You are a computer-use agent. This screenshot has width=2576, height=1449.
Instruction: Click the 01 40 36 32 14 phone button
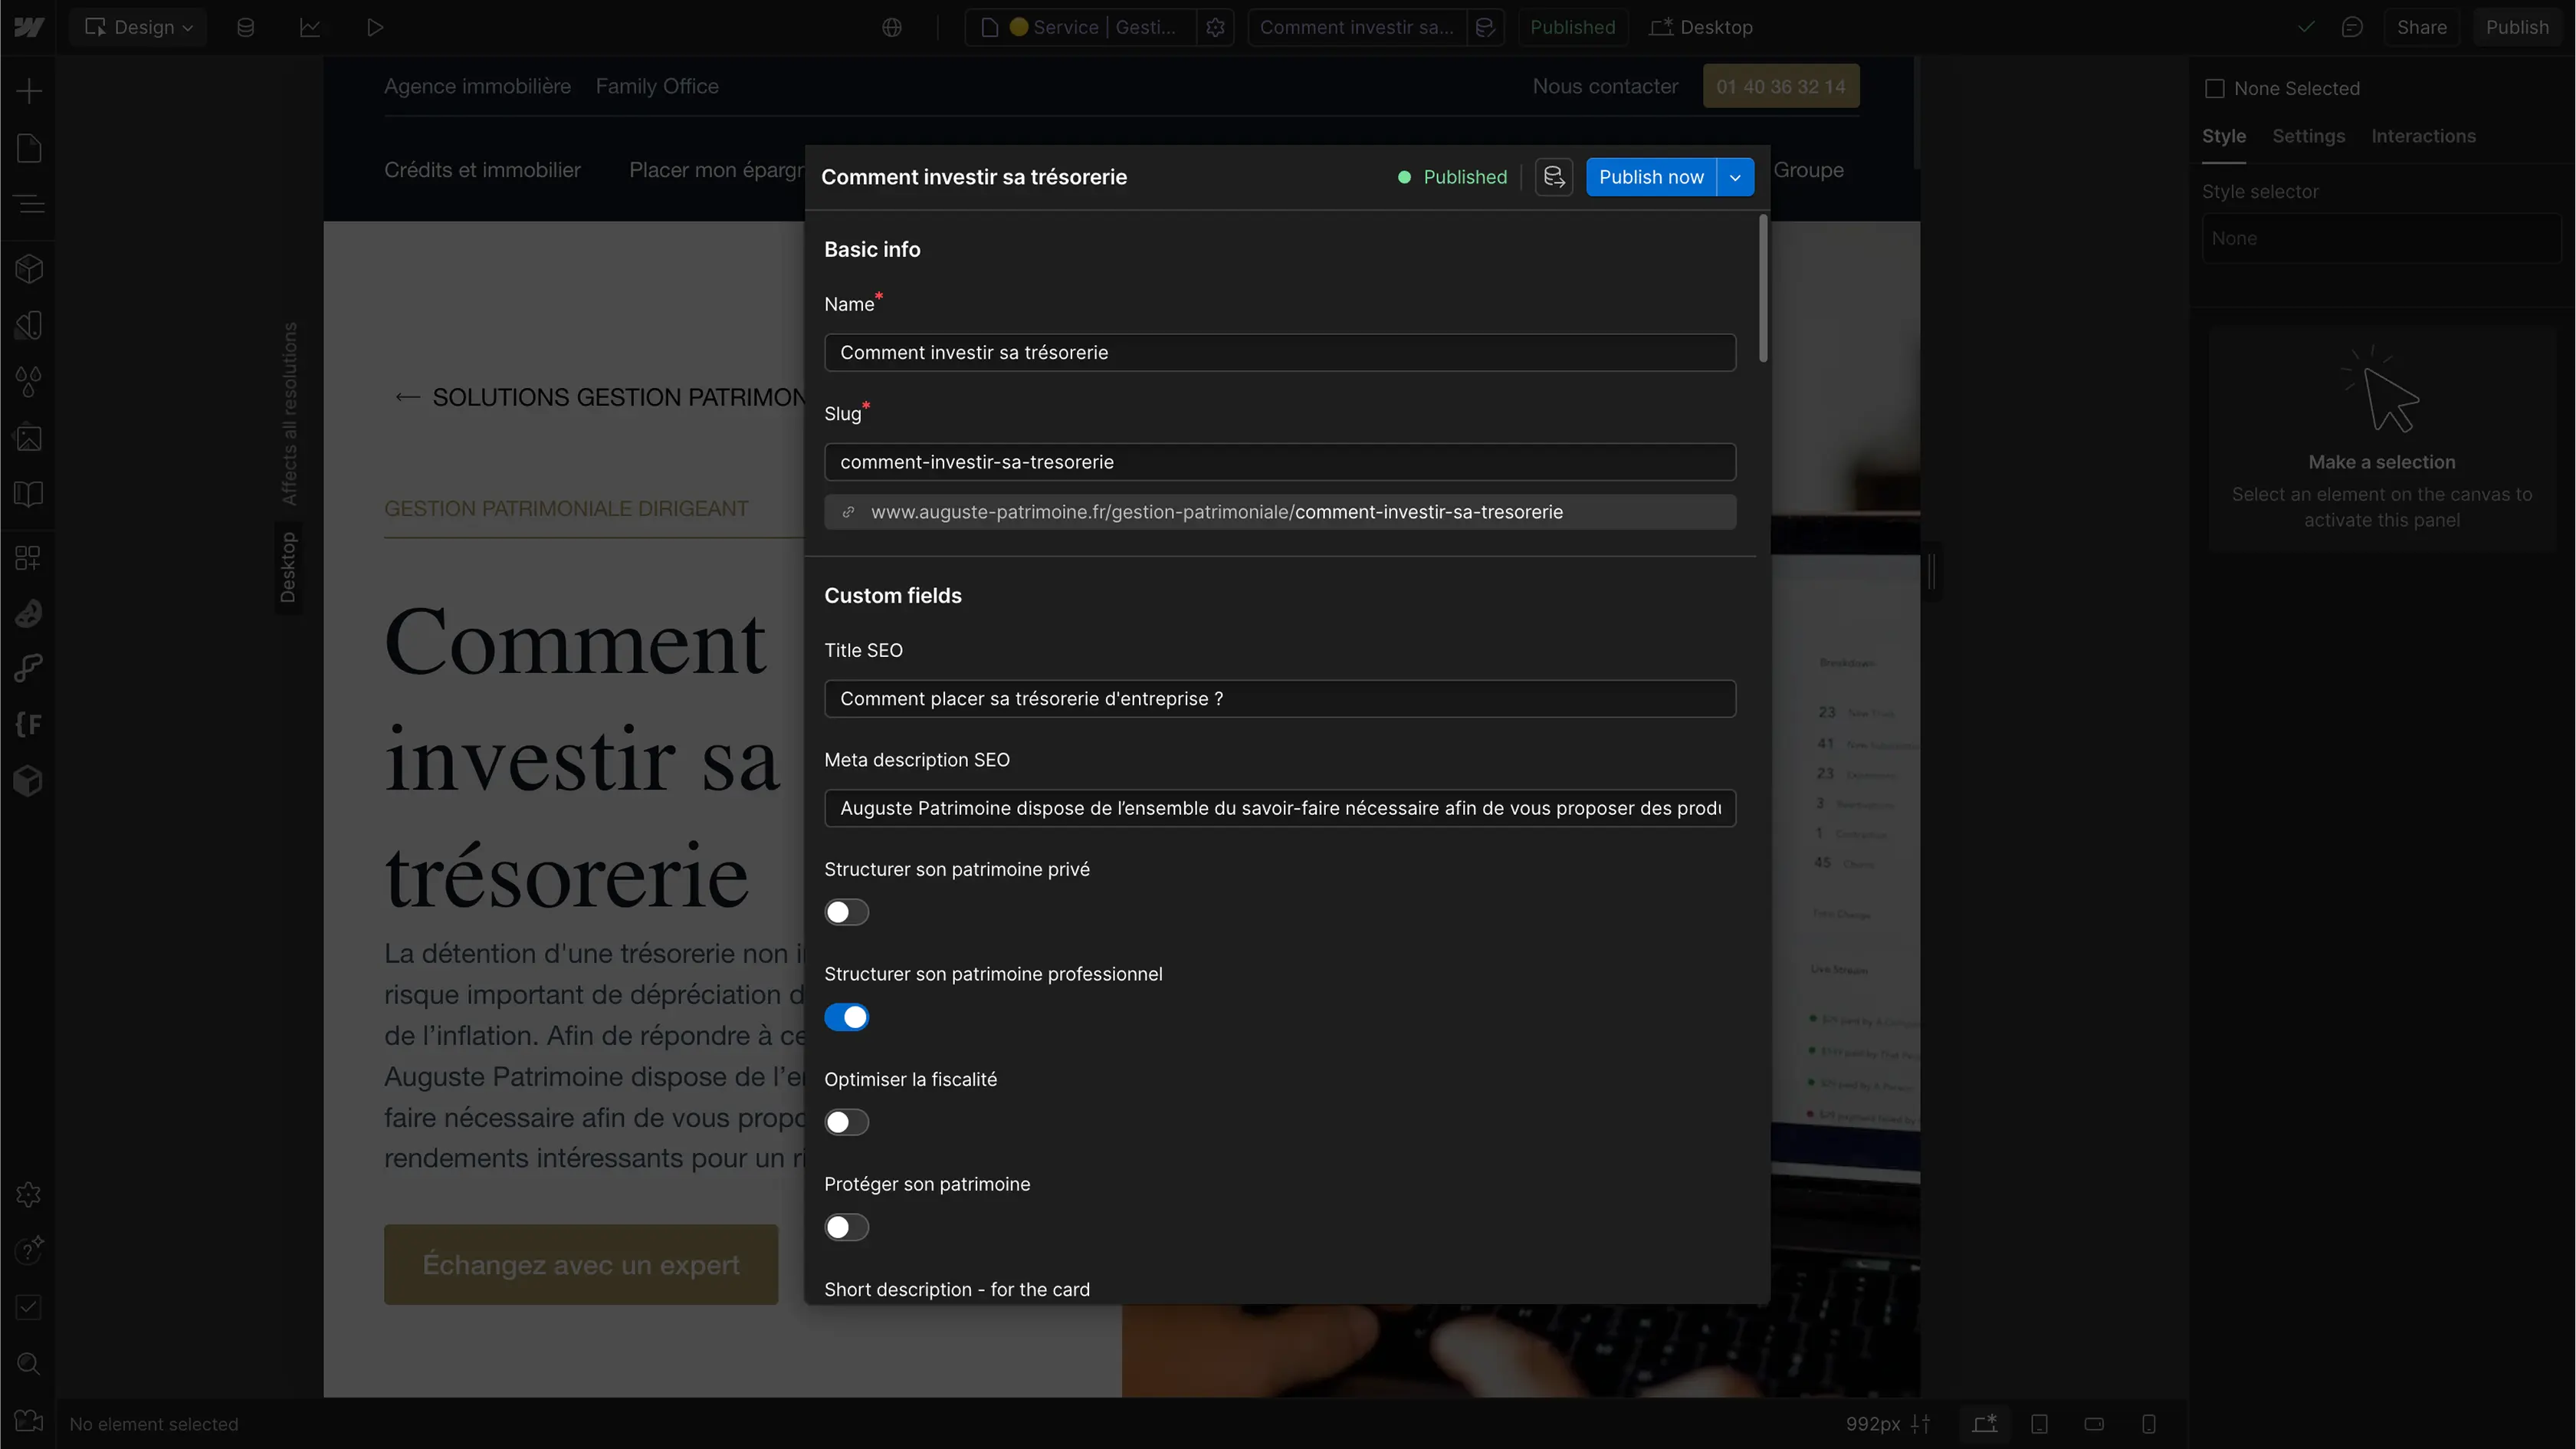pos(1781,86)
